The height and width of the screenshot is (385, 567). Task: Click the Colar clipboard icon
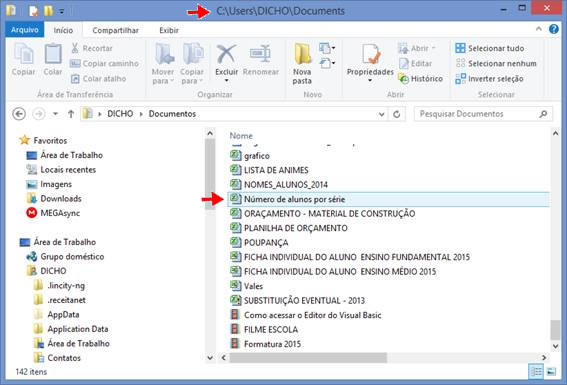[x=53, y=60]
